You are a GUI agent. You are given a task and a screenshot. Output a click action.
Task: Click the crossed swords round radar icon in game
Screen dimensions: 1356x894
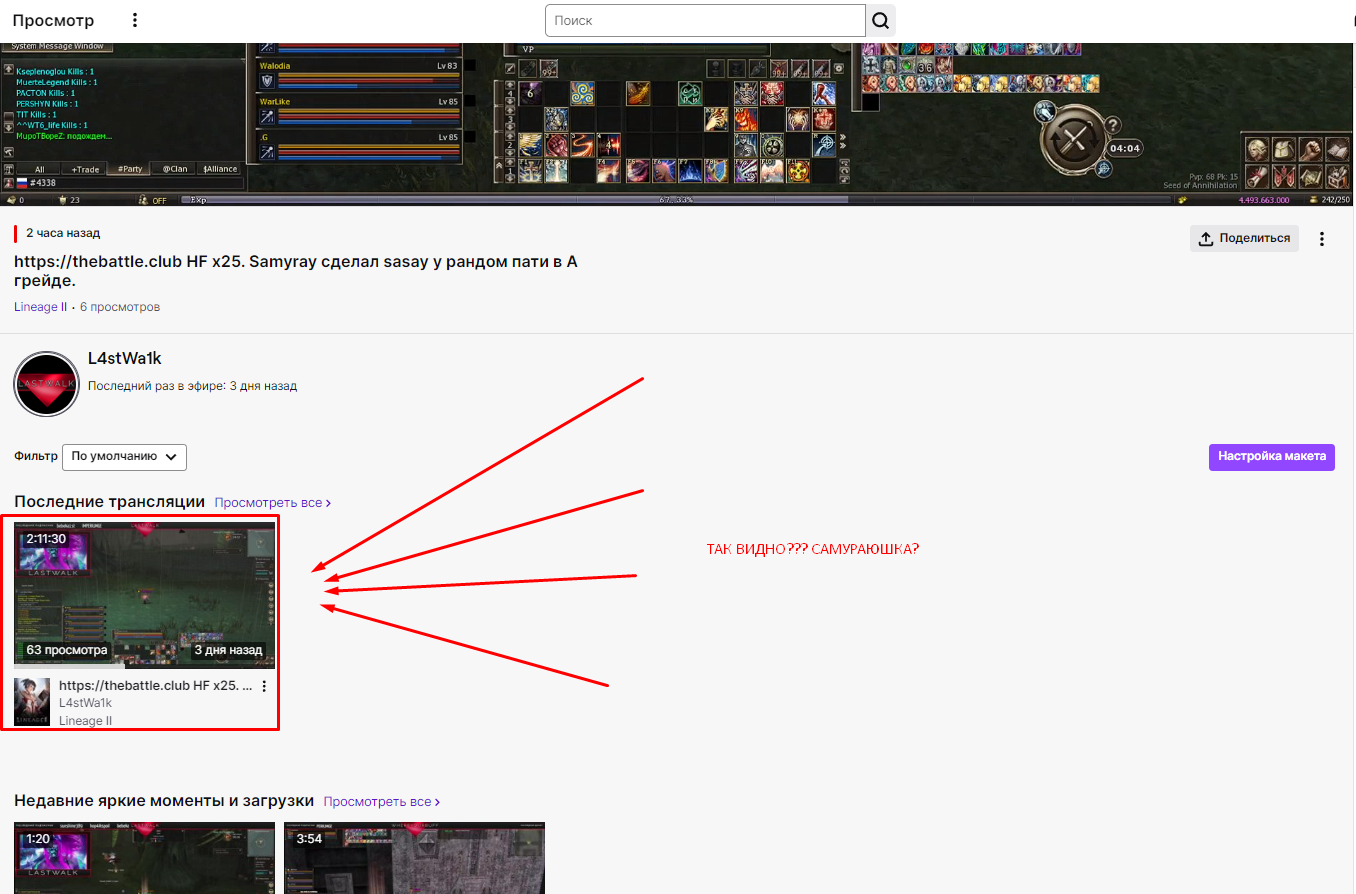[x=1075, y=140]
